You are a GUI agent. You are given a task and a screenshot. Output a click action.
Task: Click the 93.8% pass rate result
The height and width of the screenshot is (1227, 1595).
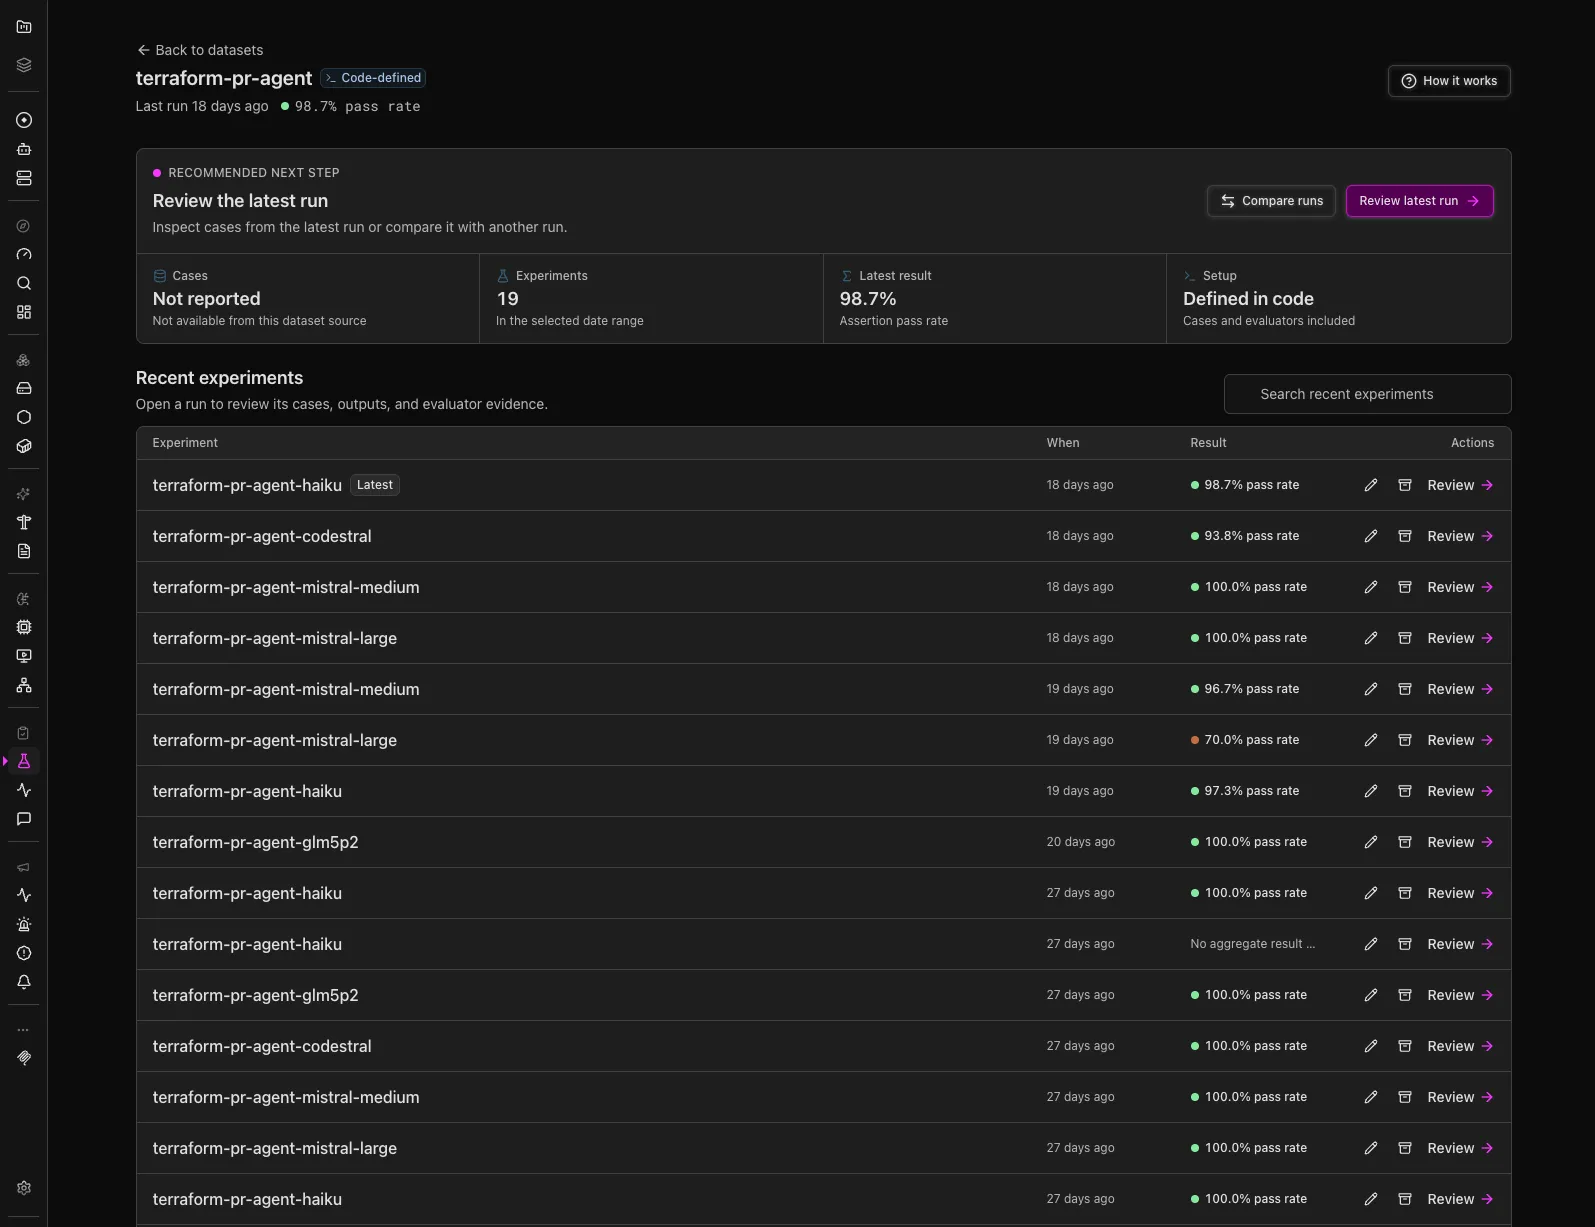[x=1245, y=536]
